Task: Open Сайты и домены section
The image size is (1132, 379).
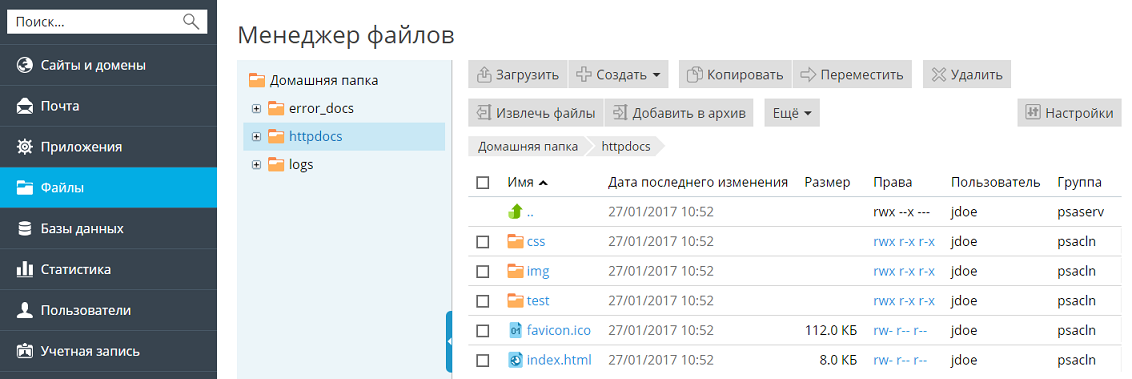Action: pos(108,66)
